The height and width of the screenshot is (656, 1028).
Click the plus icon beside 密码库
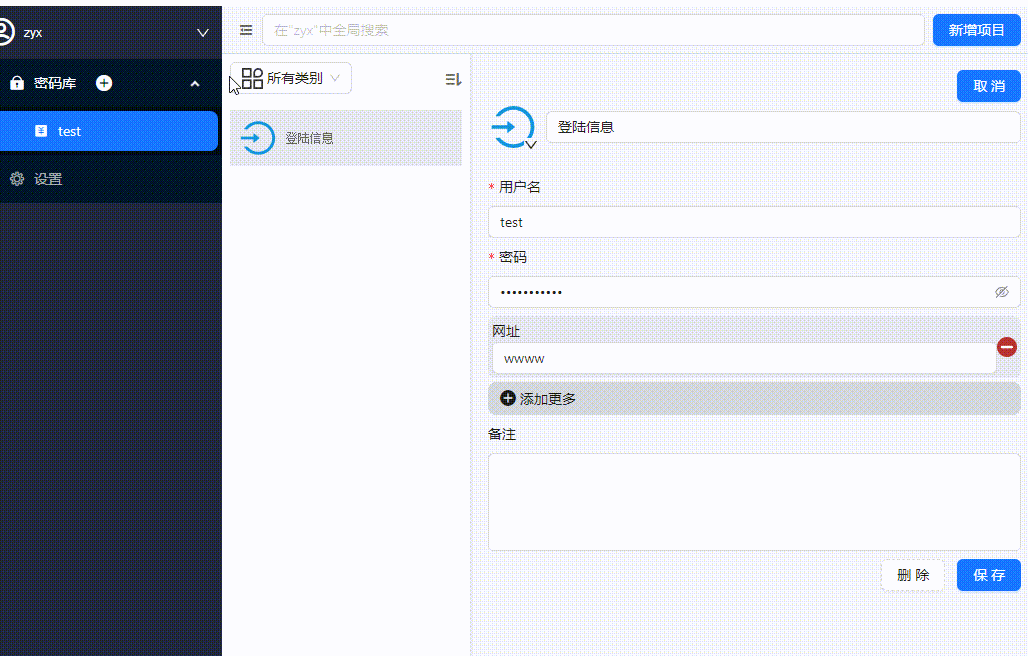pyautogui.click(x=104, y=83)
